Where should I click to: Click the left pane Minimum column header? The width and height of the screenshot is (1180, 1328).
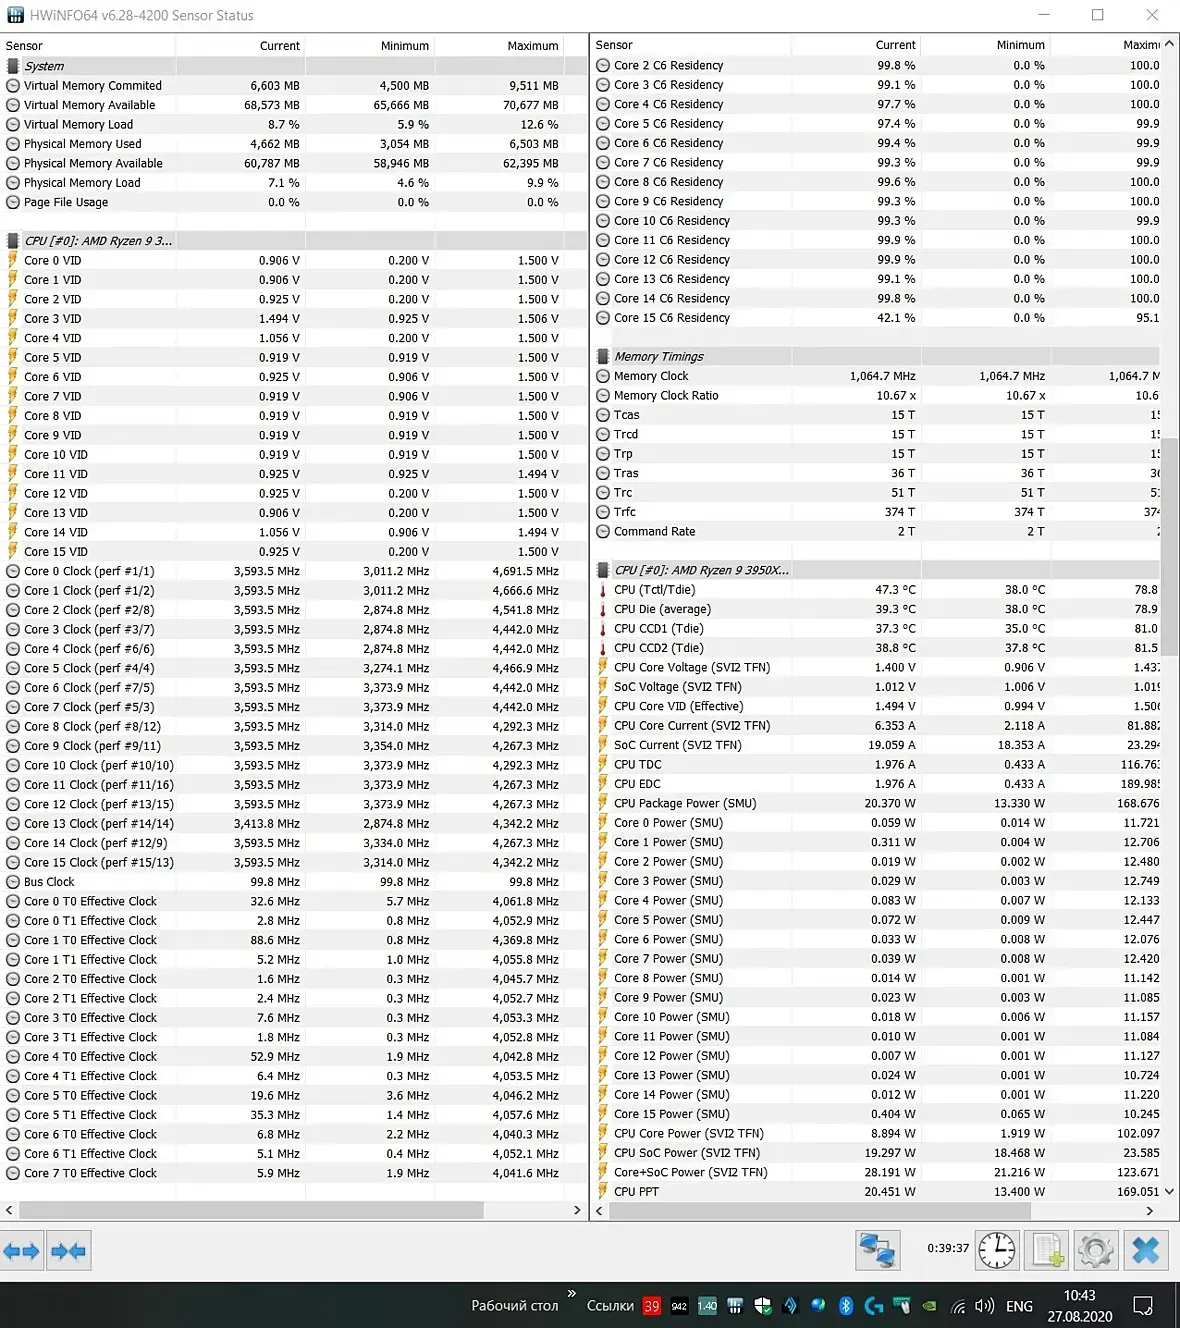coord(369,46)
